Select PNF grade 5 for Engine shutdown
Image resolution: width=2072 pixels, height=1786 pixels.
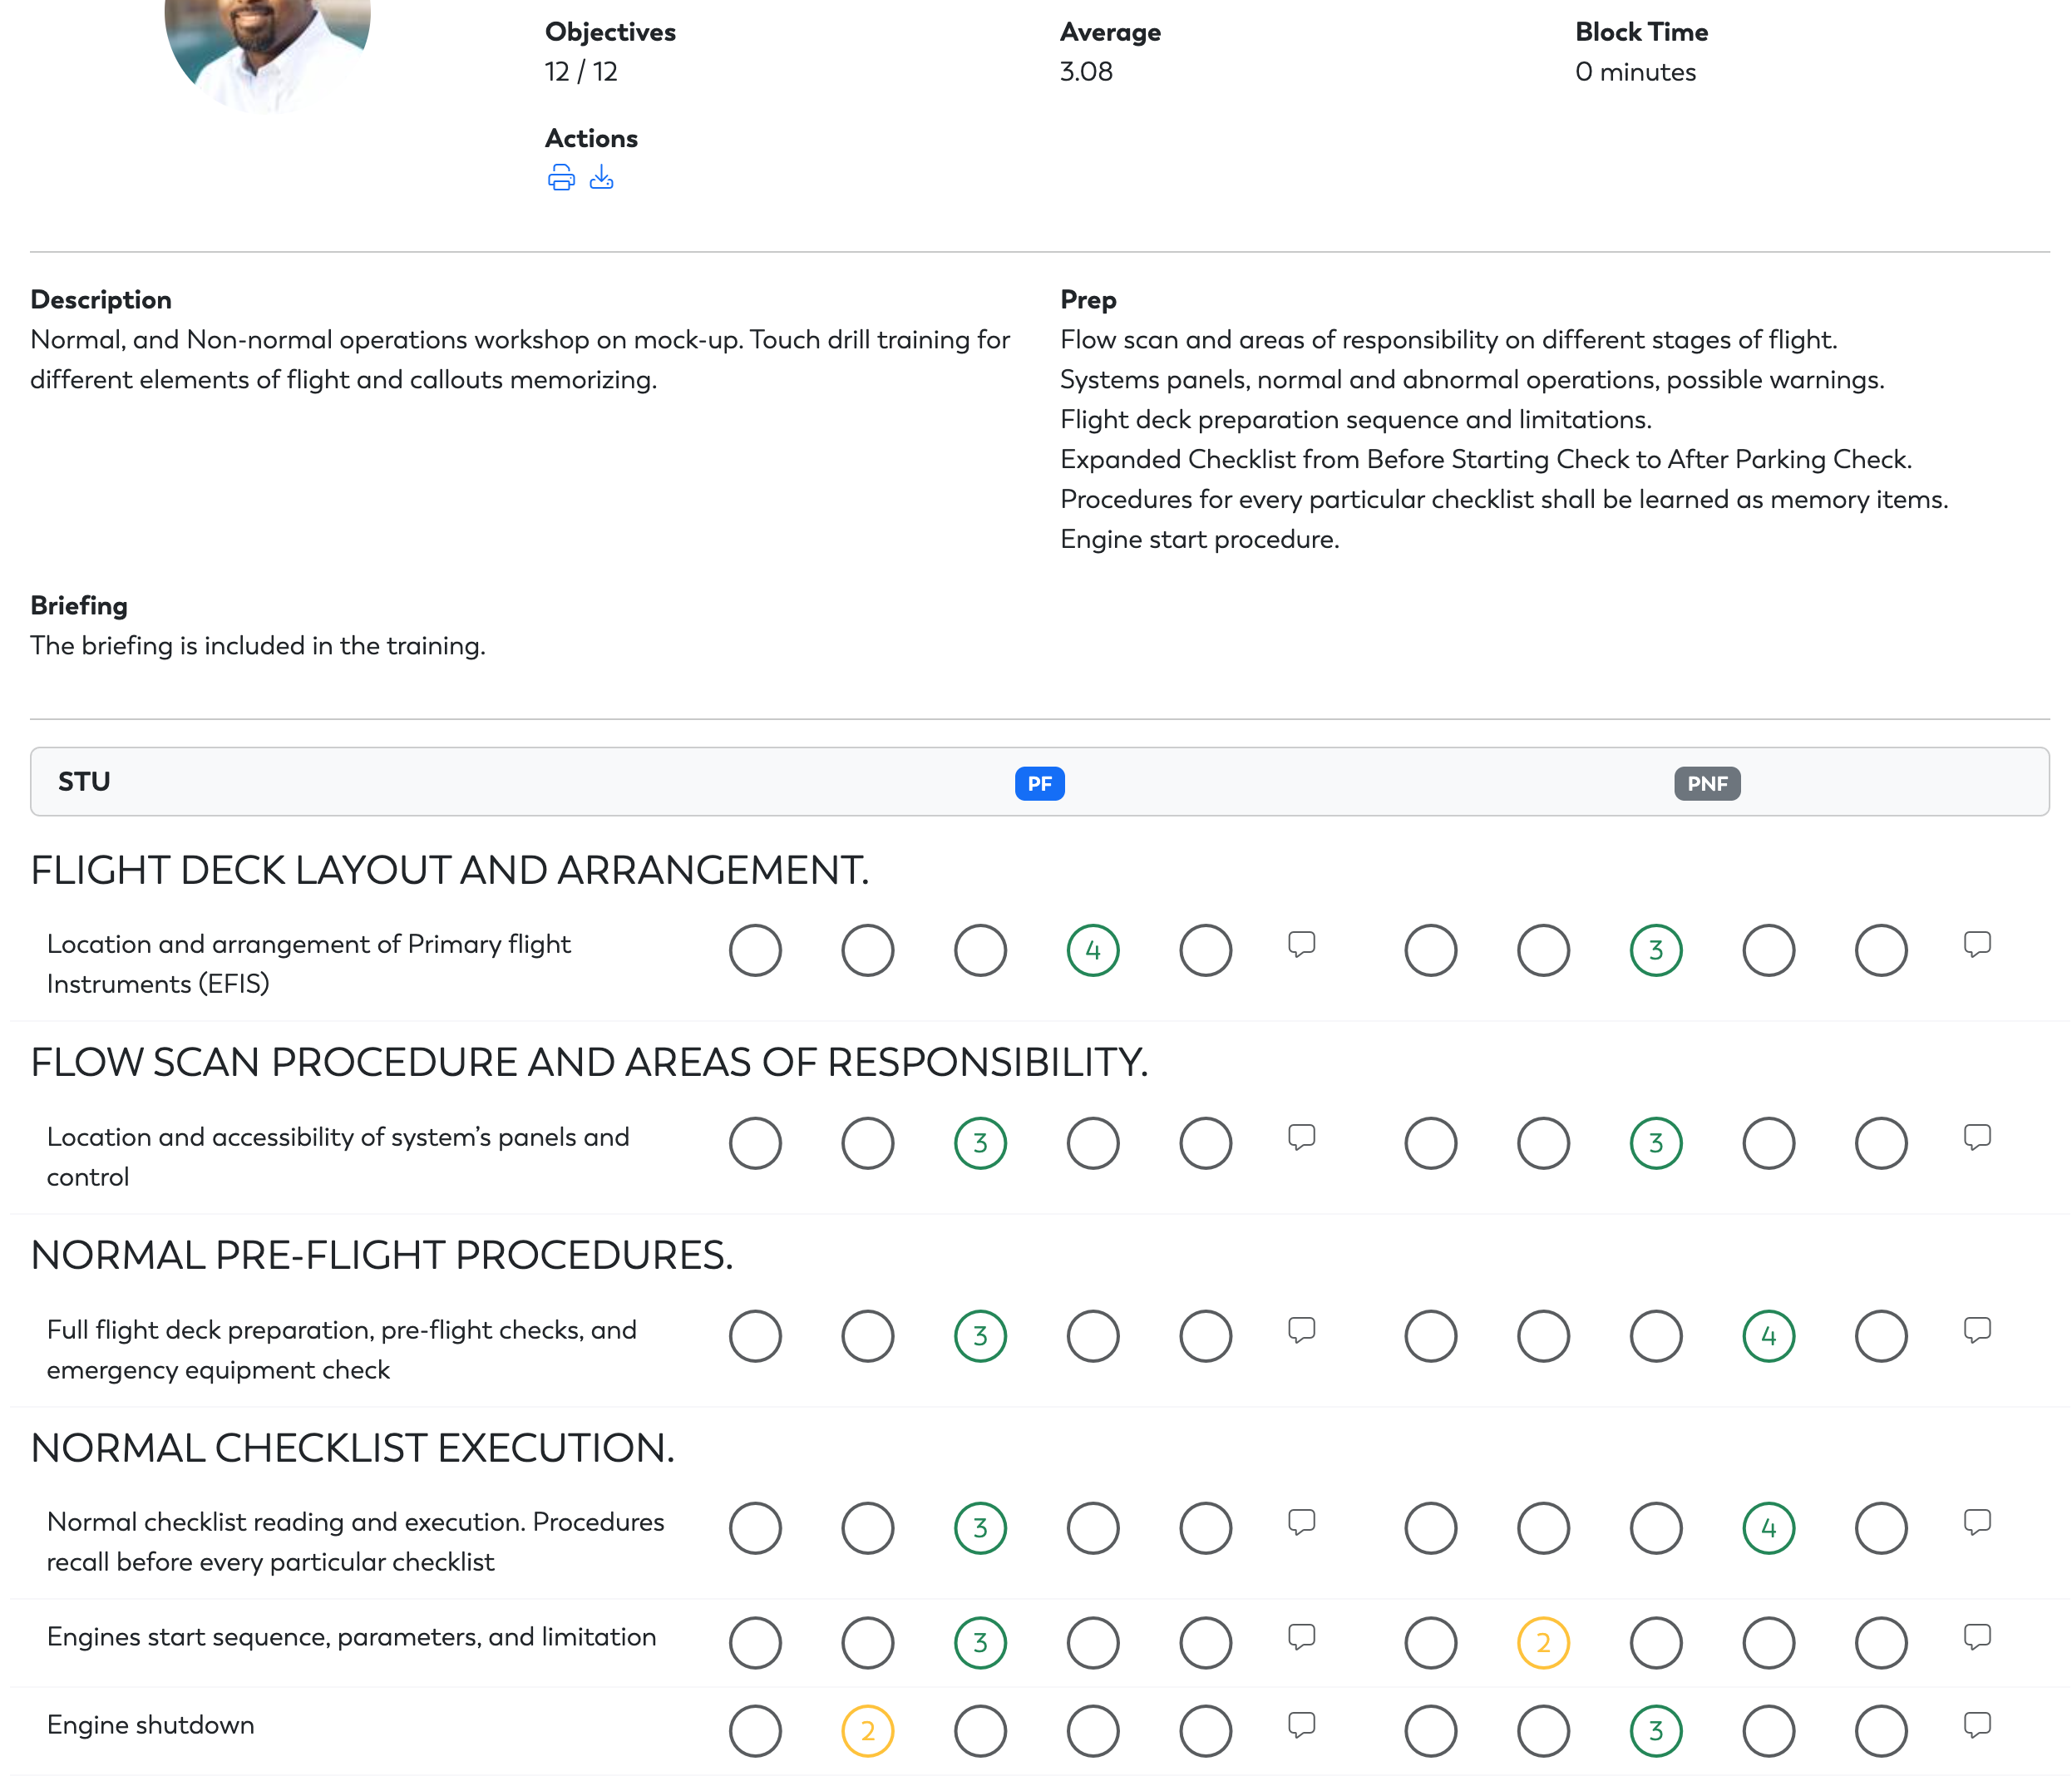pyautogui.click(x=1881, y=1731)
